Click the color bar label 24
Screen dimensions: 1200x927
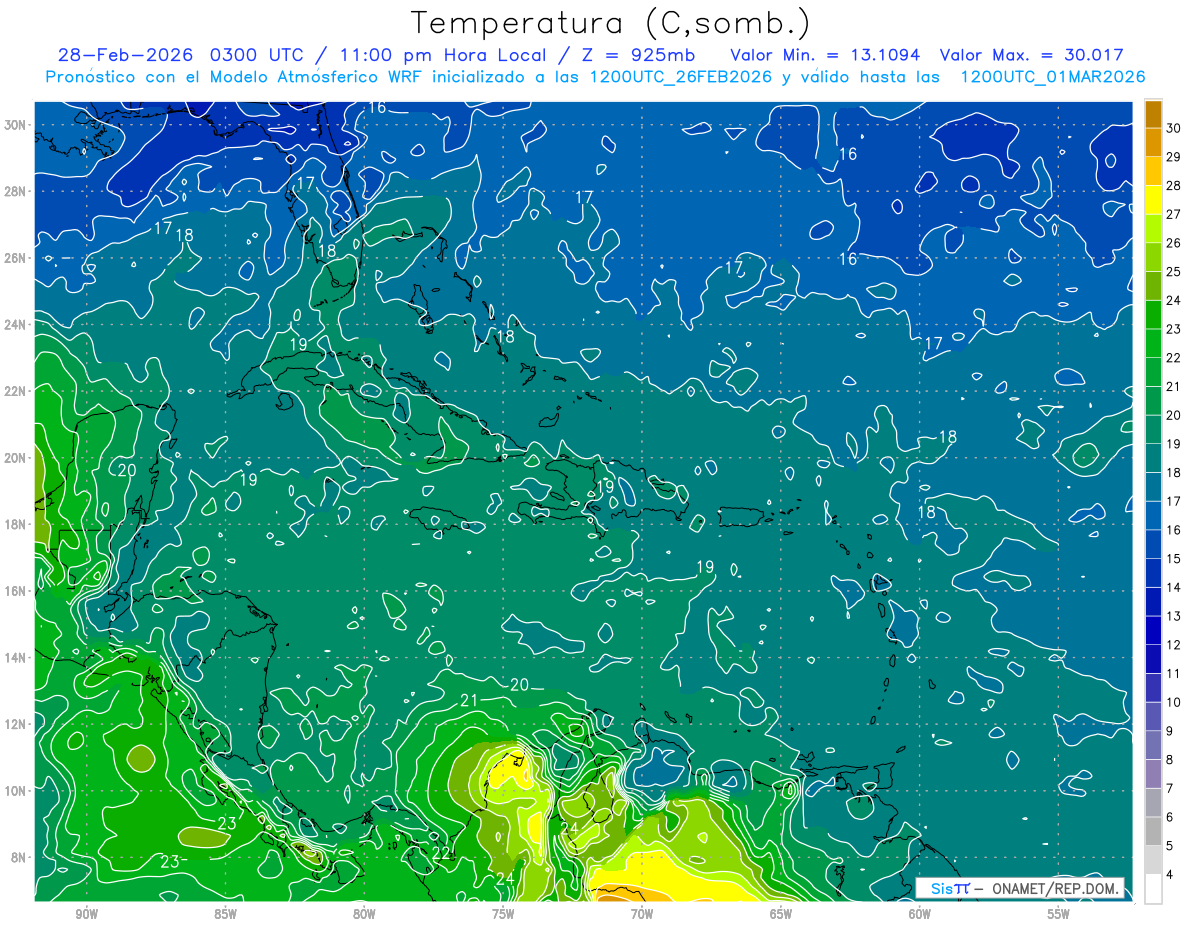(1174, 300)
